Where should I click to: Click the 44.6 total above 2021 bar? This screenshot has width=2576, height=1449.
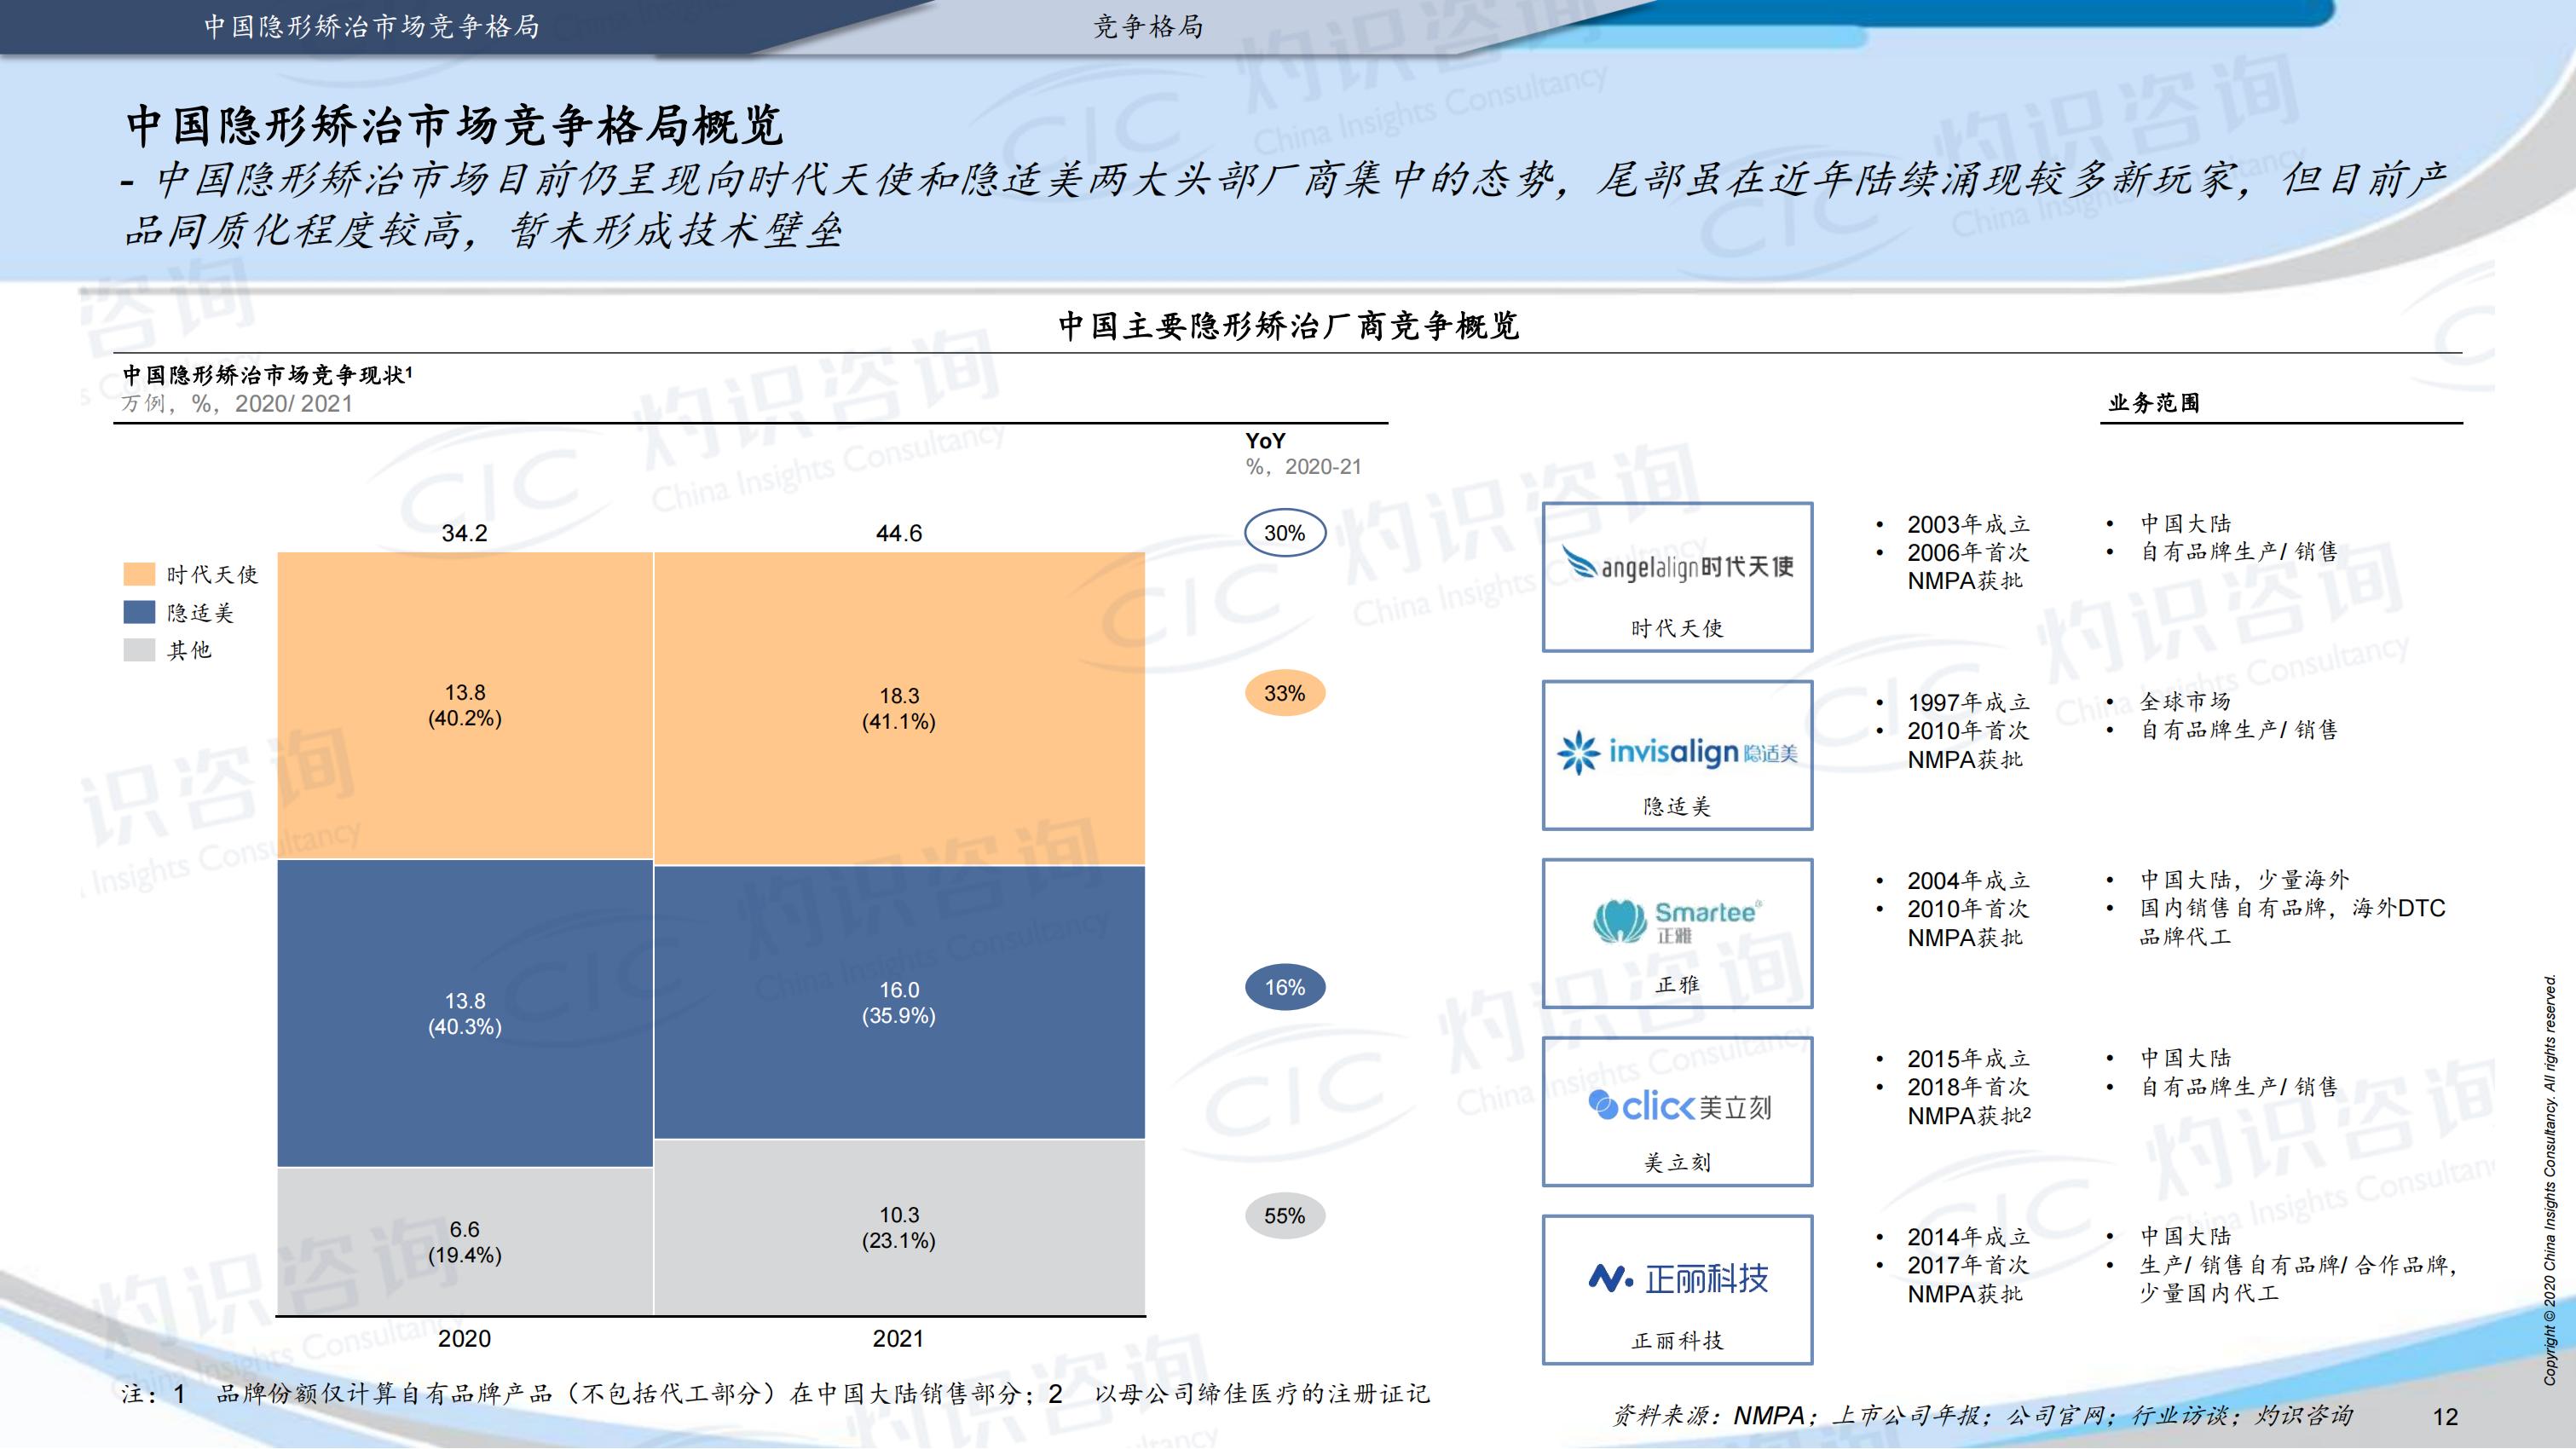point(899,533)
